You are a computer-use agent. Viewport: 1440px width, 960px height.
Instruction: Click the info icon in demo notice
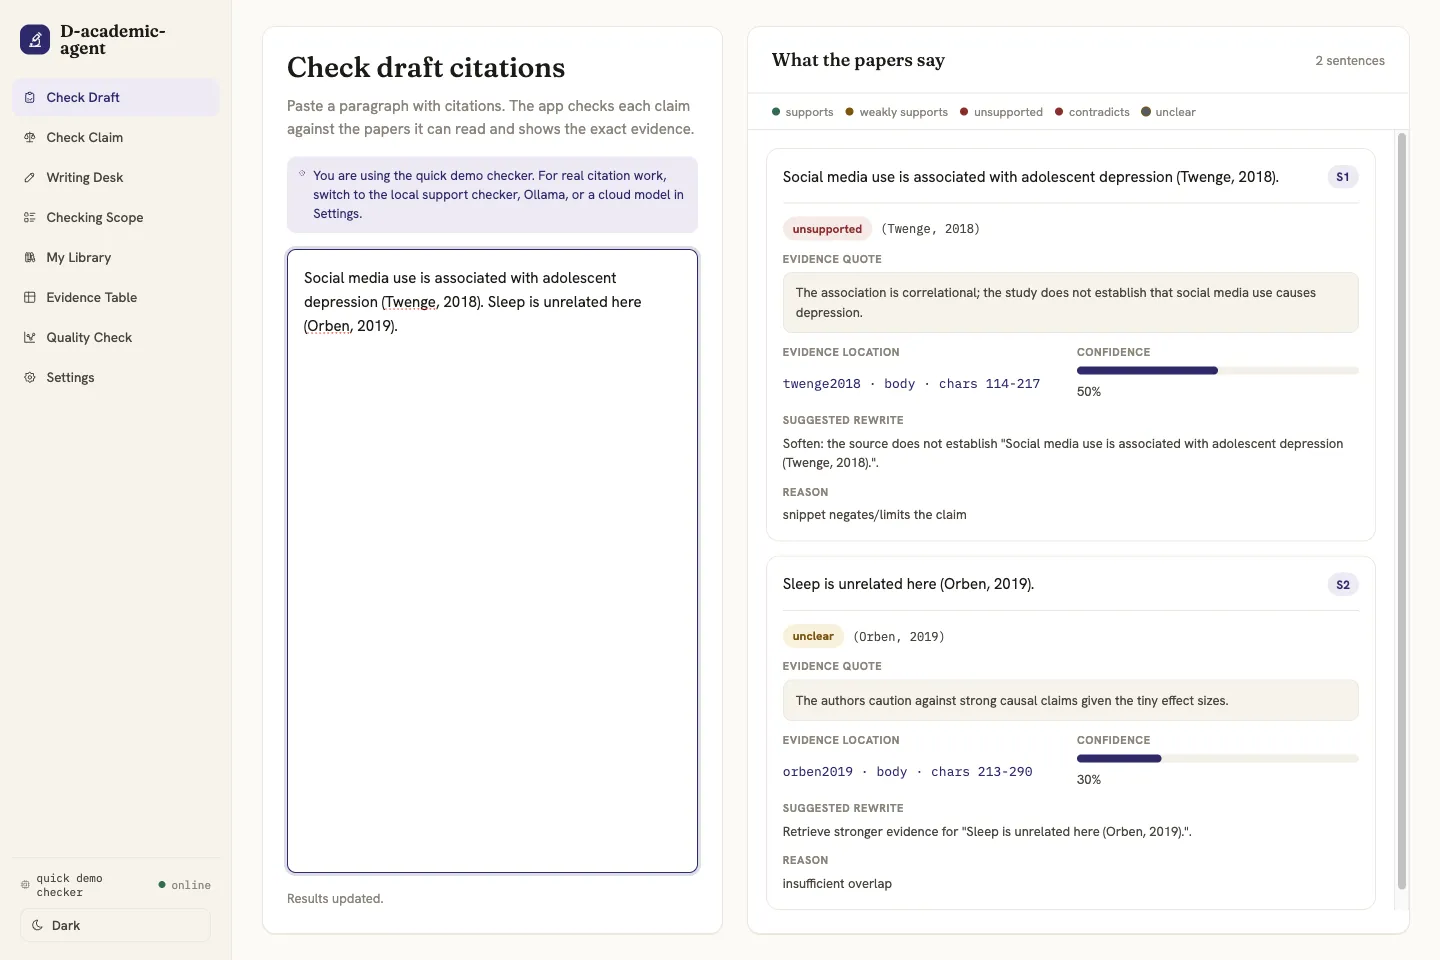302,174
